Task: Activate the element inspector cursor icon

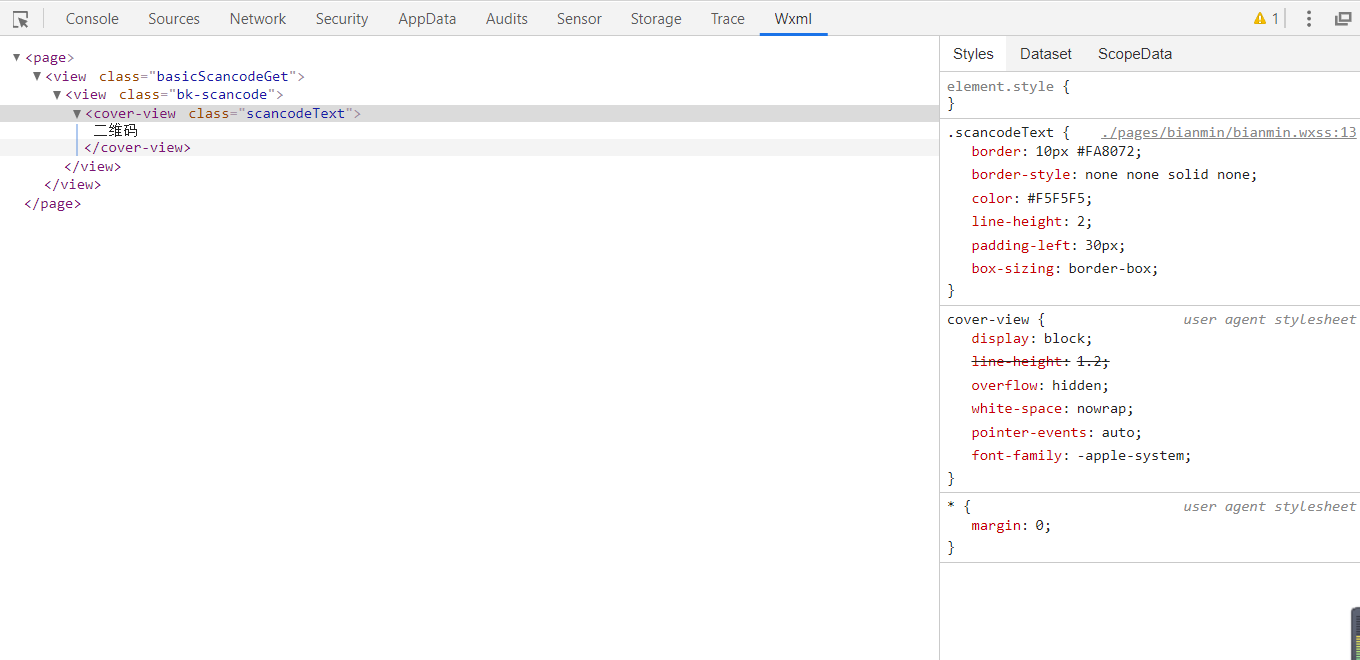Action: coord(20,19)
